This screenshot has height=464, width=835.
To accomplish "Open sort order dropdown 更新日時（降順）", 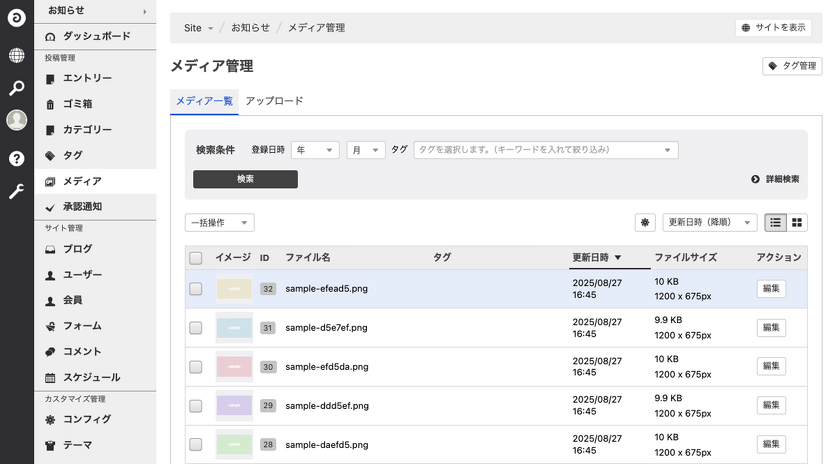I will [x=709, y=223].
